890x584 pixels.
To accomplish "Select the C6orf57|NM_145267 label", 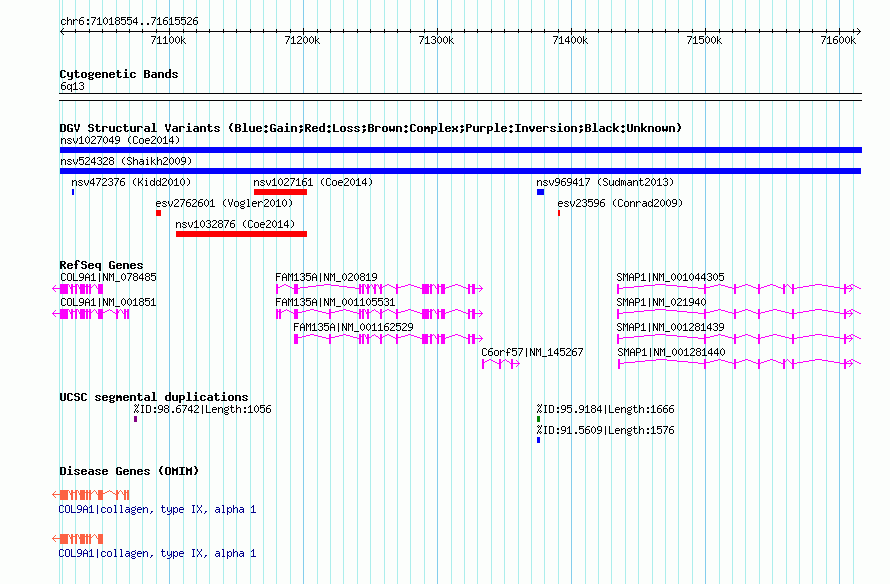I will 532,352.
